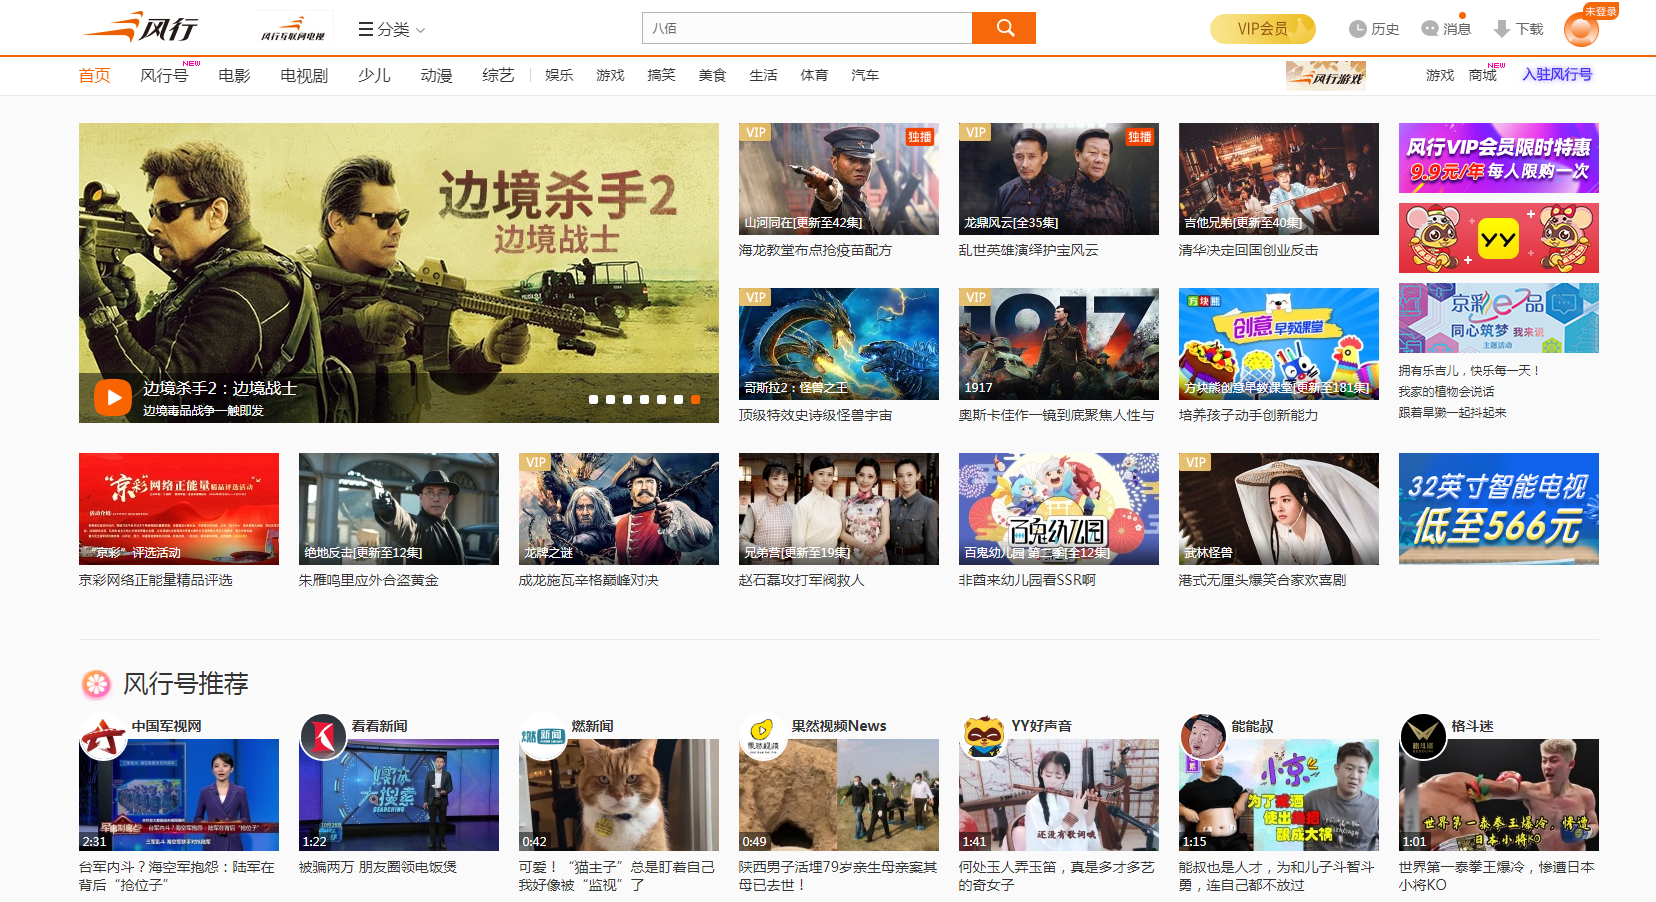The height and width of the screenshot is (902, 1656).
Task: Open the 历史 history clock icon
Action: point(1357,29)
